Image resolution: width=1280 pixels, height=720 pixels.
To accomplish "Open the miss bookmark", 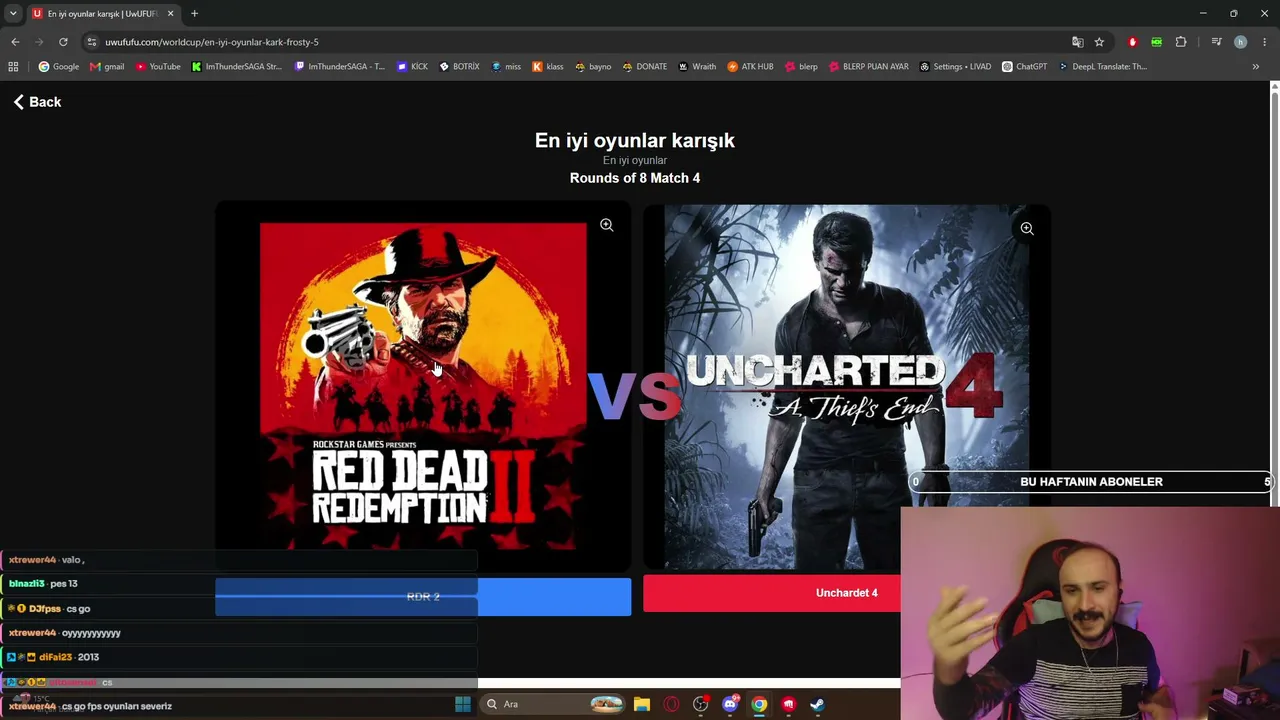I will coord(505,67).
